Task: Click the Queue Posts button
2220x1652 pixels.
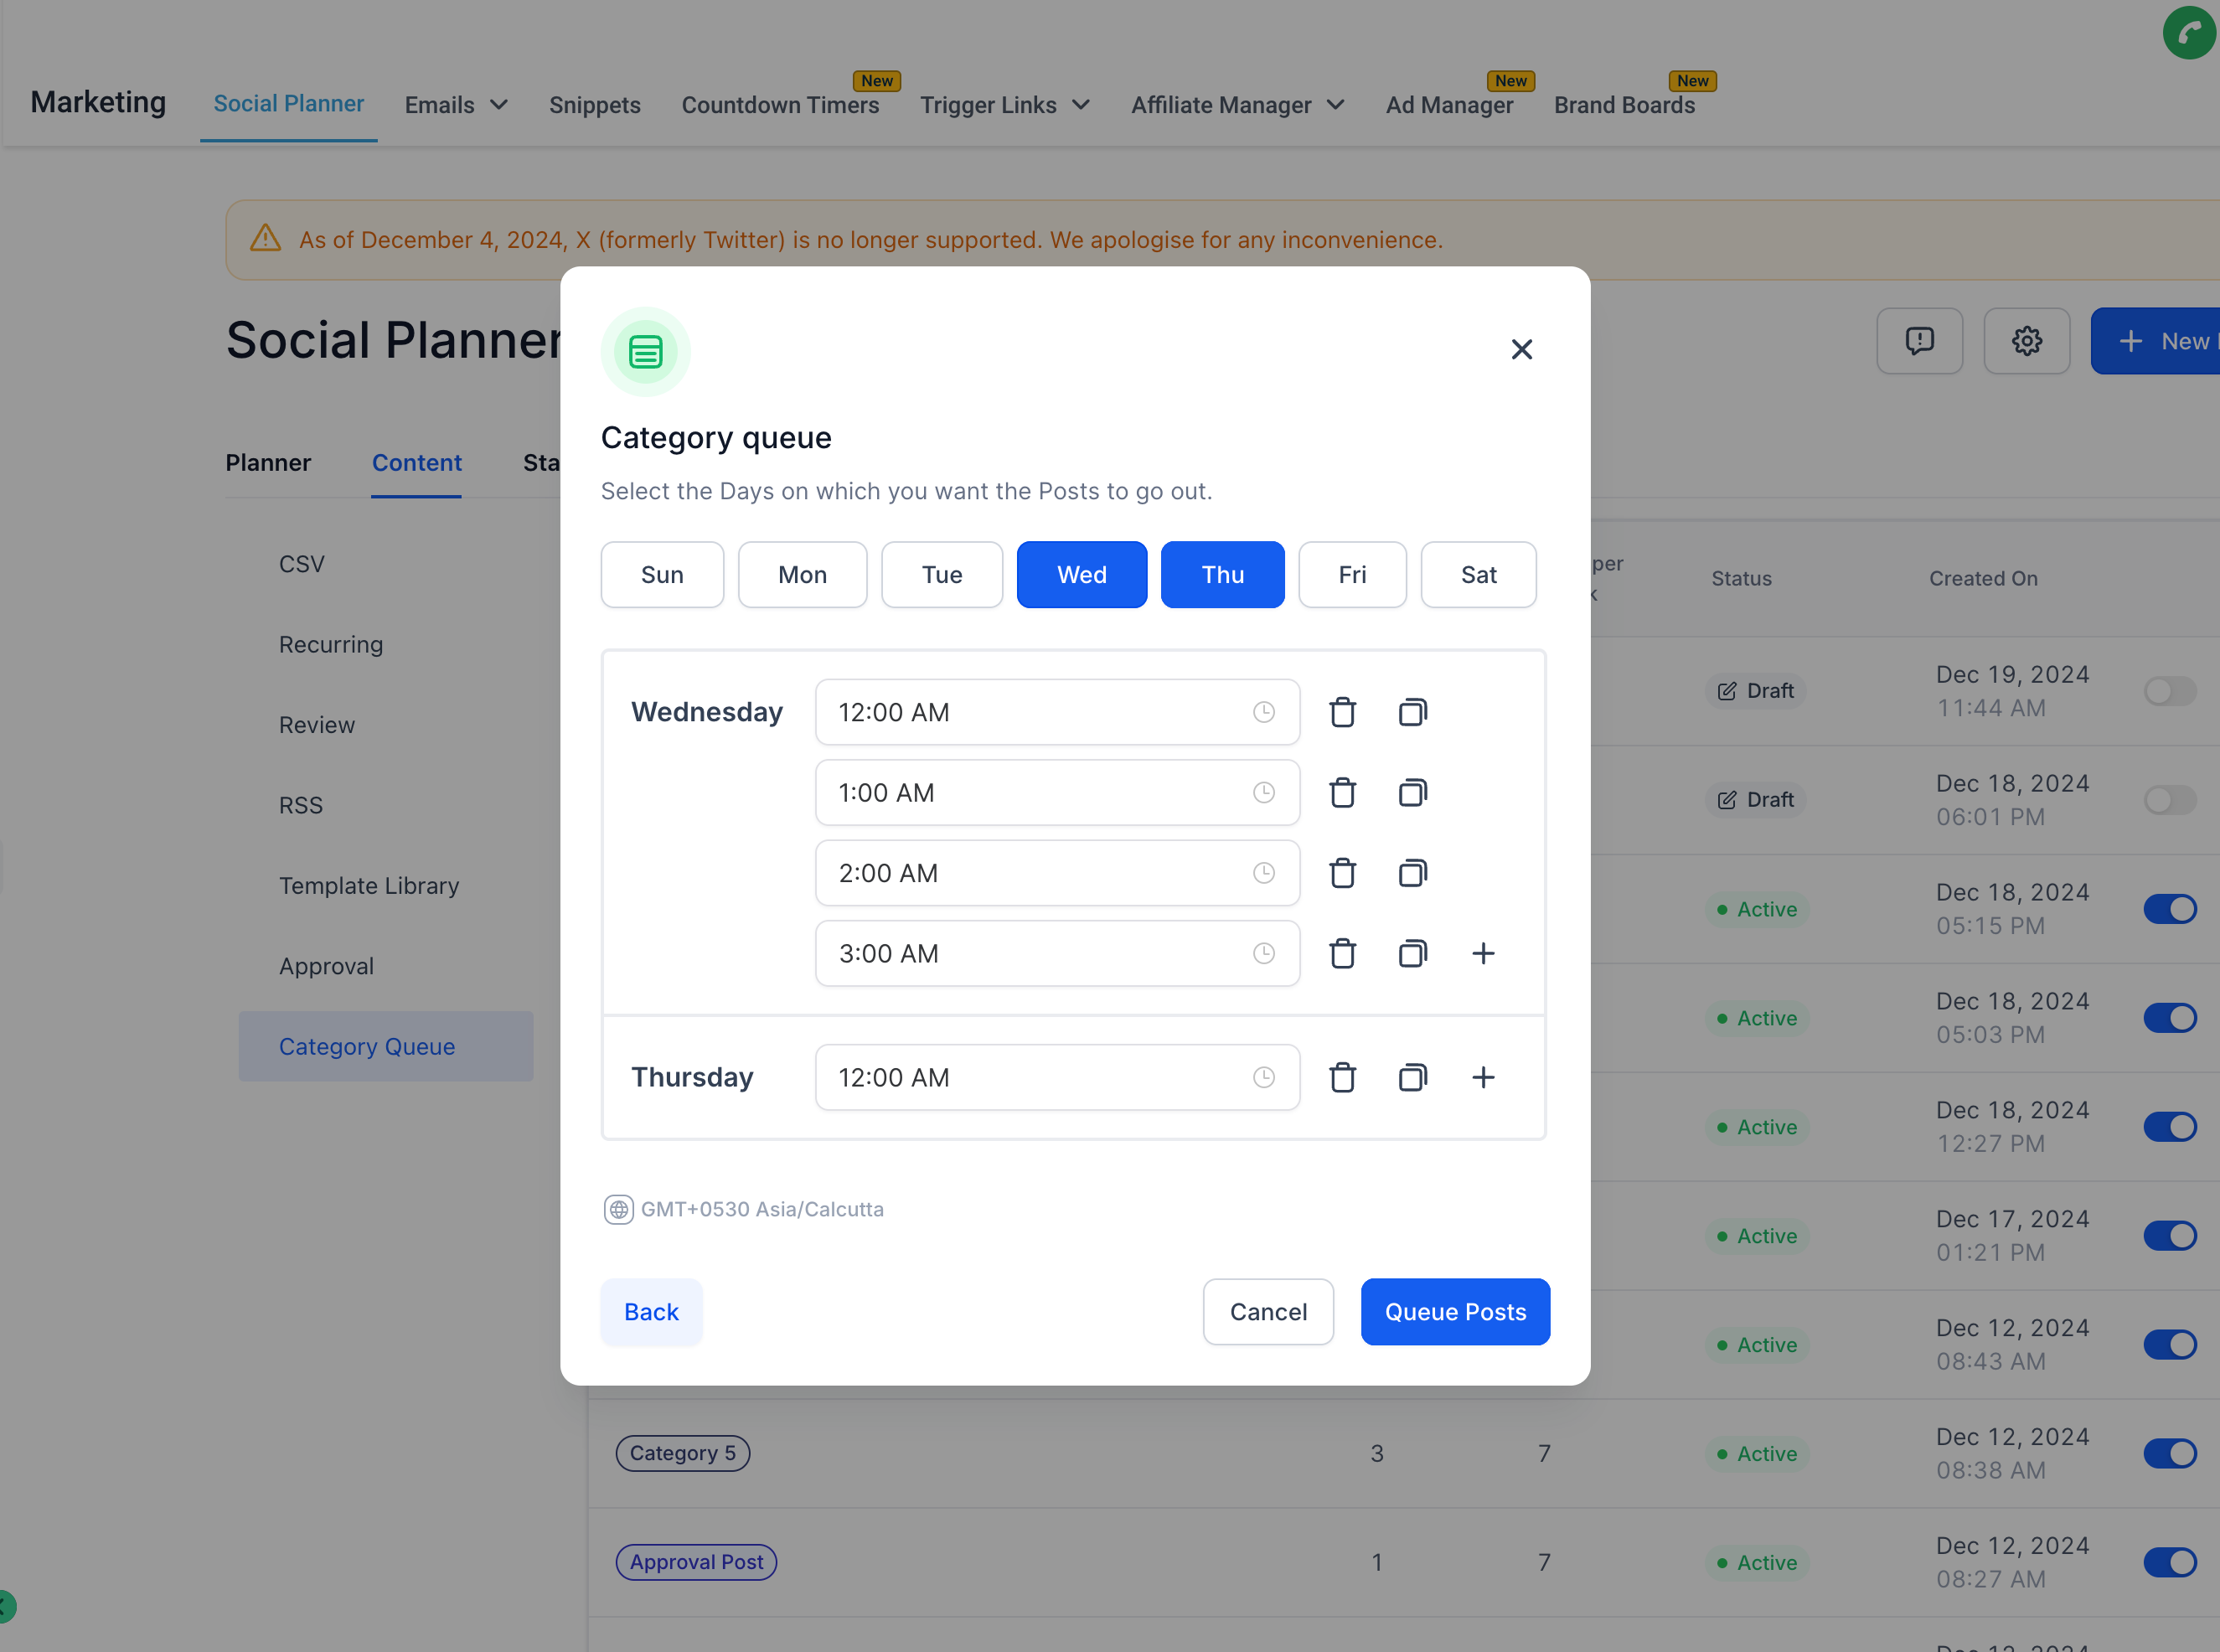Action: [1455, 1311]
